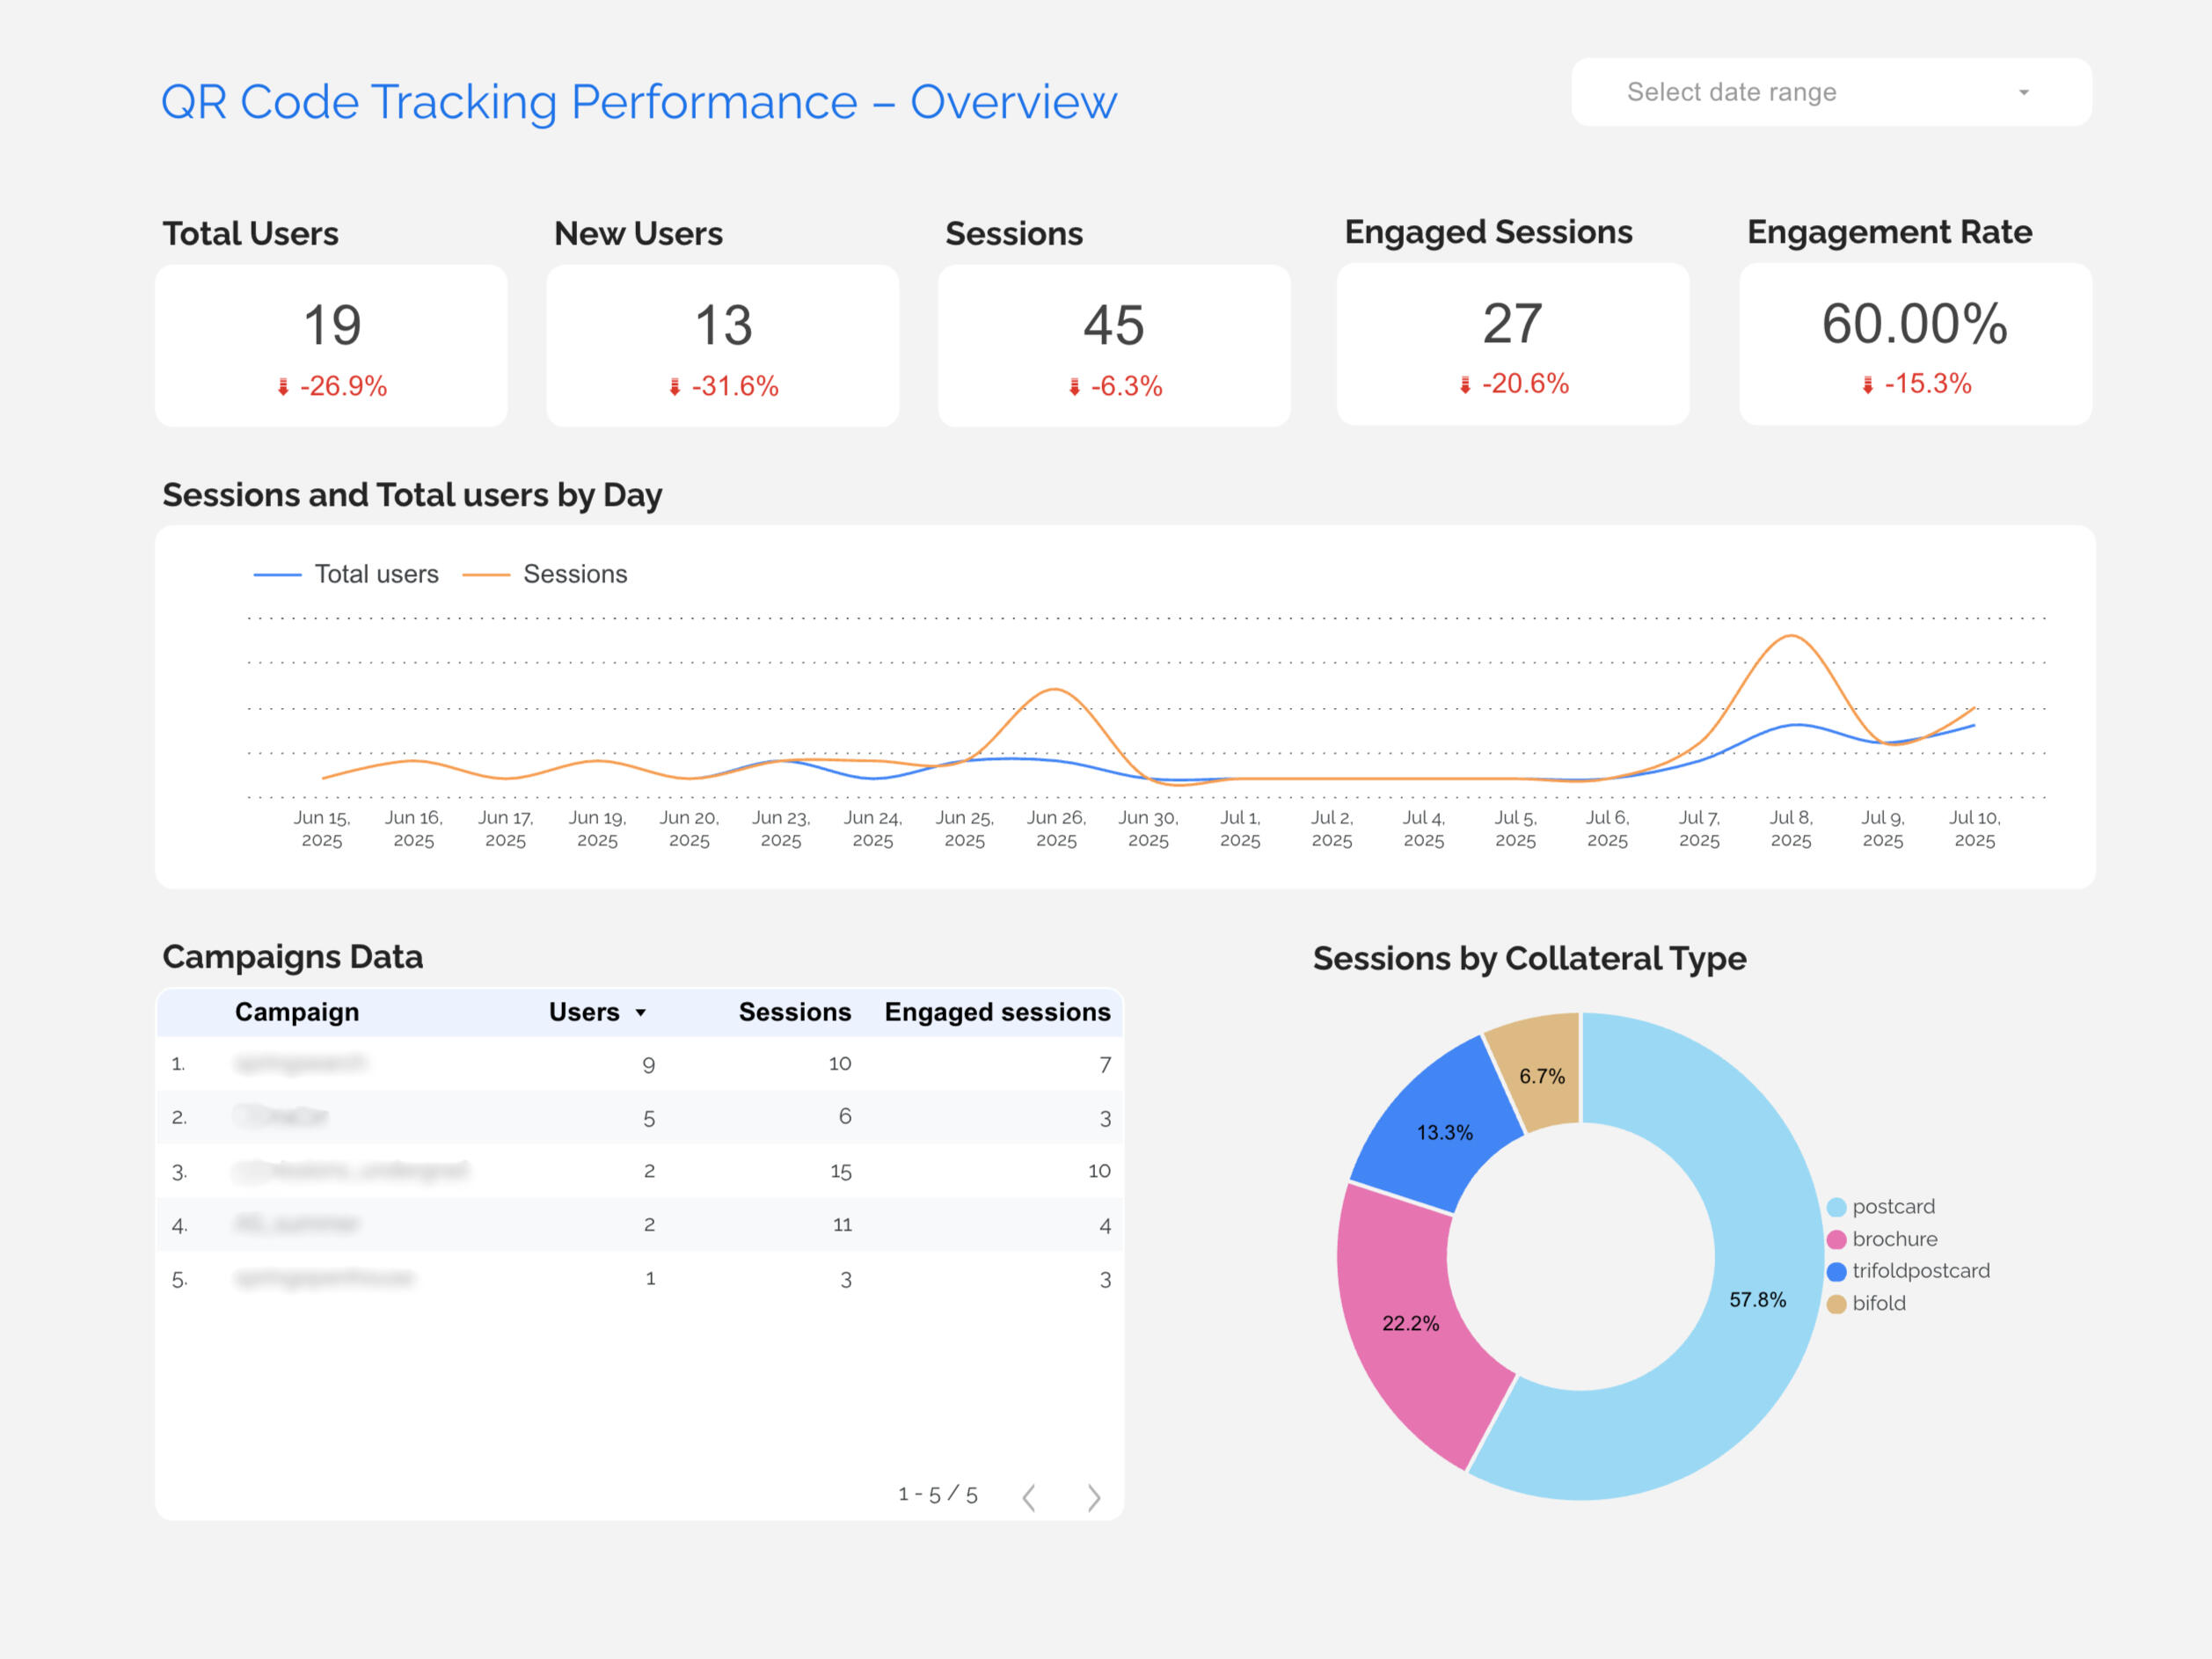The height and width of the screenshot is (1659, 2212).
Task: Click the Total users legend in line chart
Action: 376,574
